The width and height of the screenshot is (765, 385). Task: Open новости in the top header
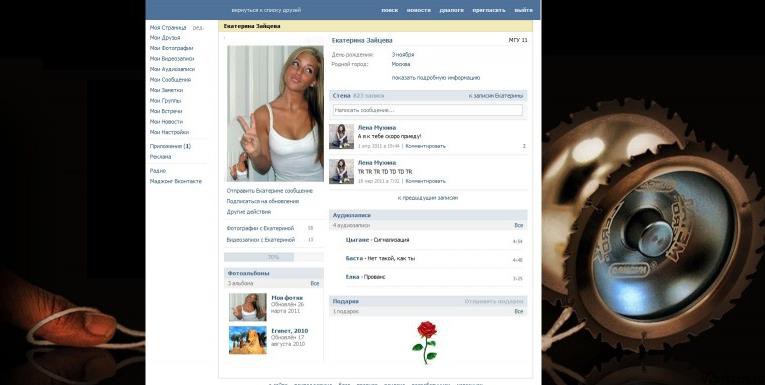pos(419,10)
